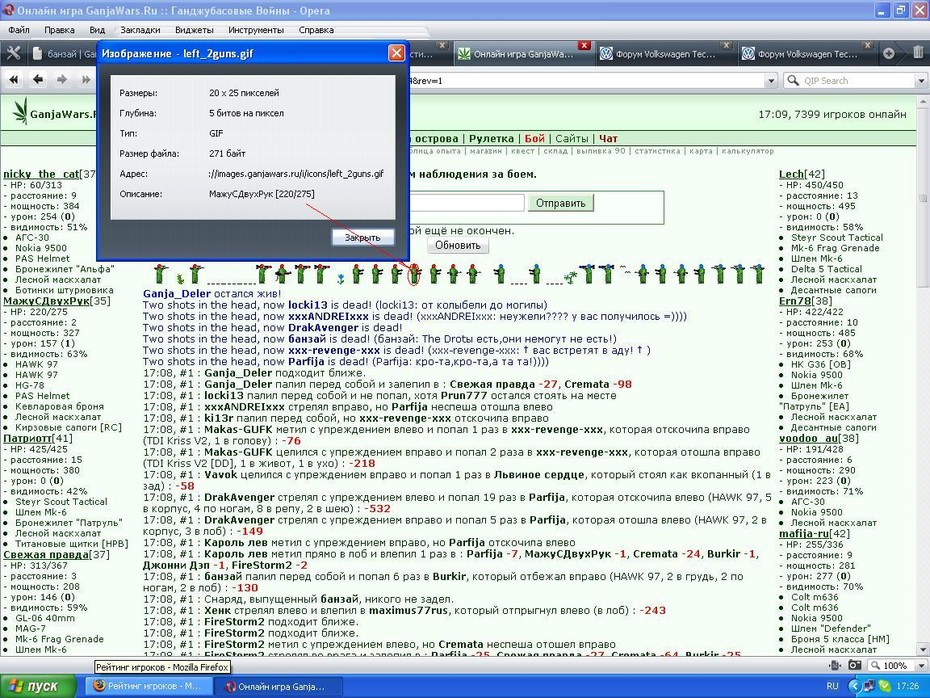930x698 pixels.
Task: Click the Skype tray icon
Action: coord(884,686)
